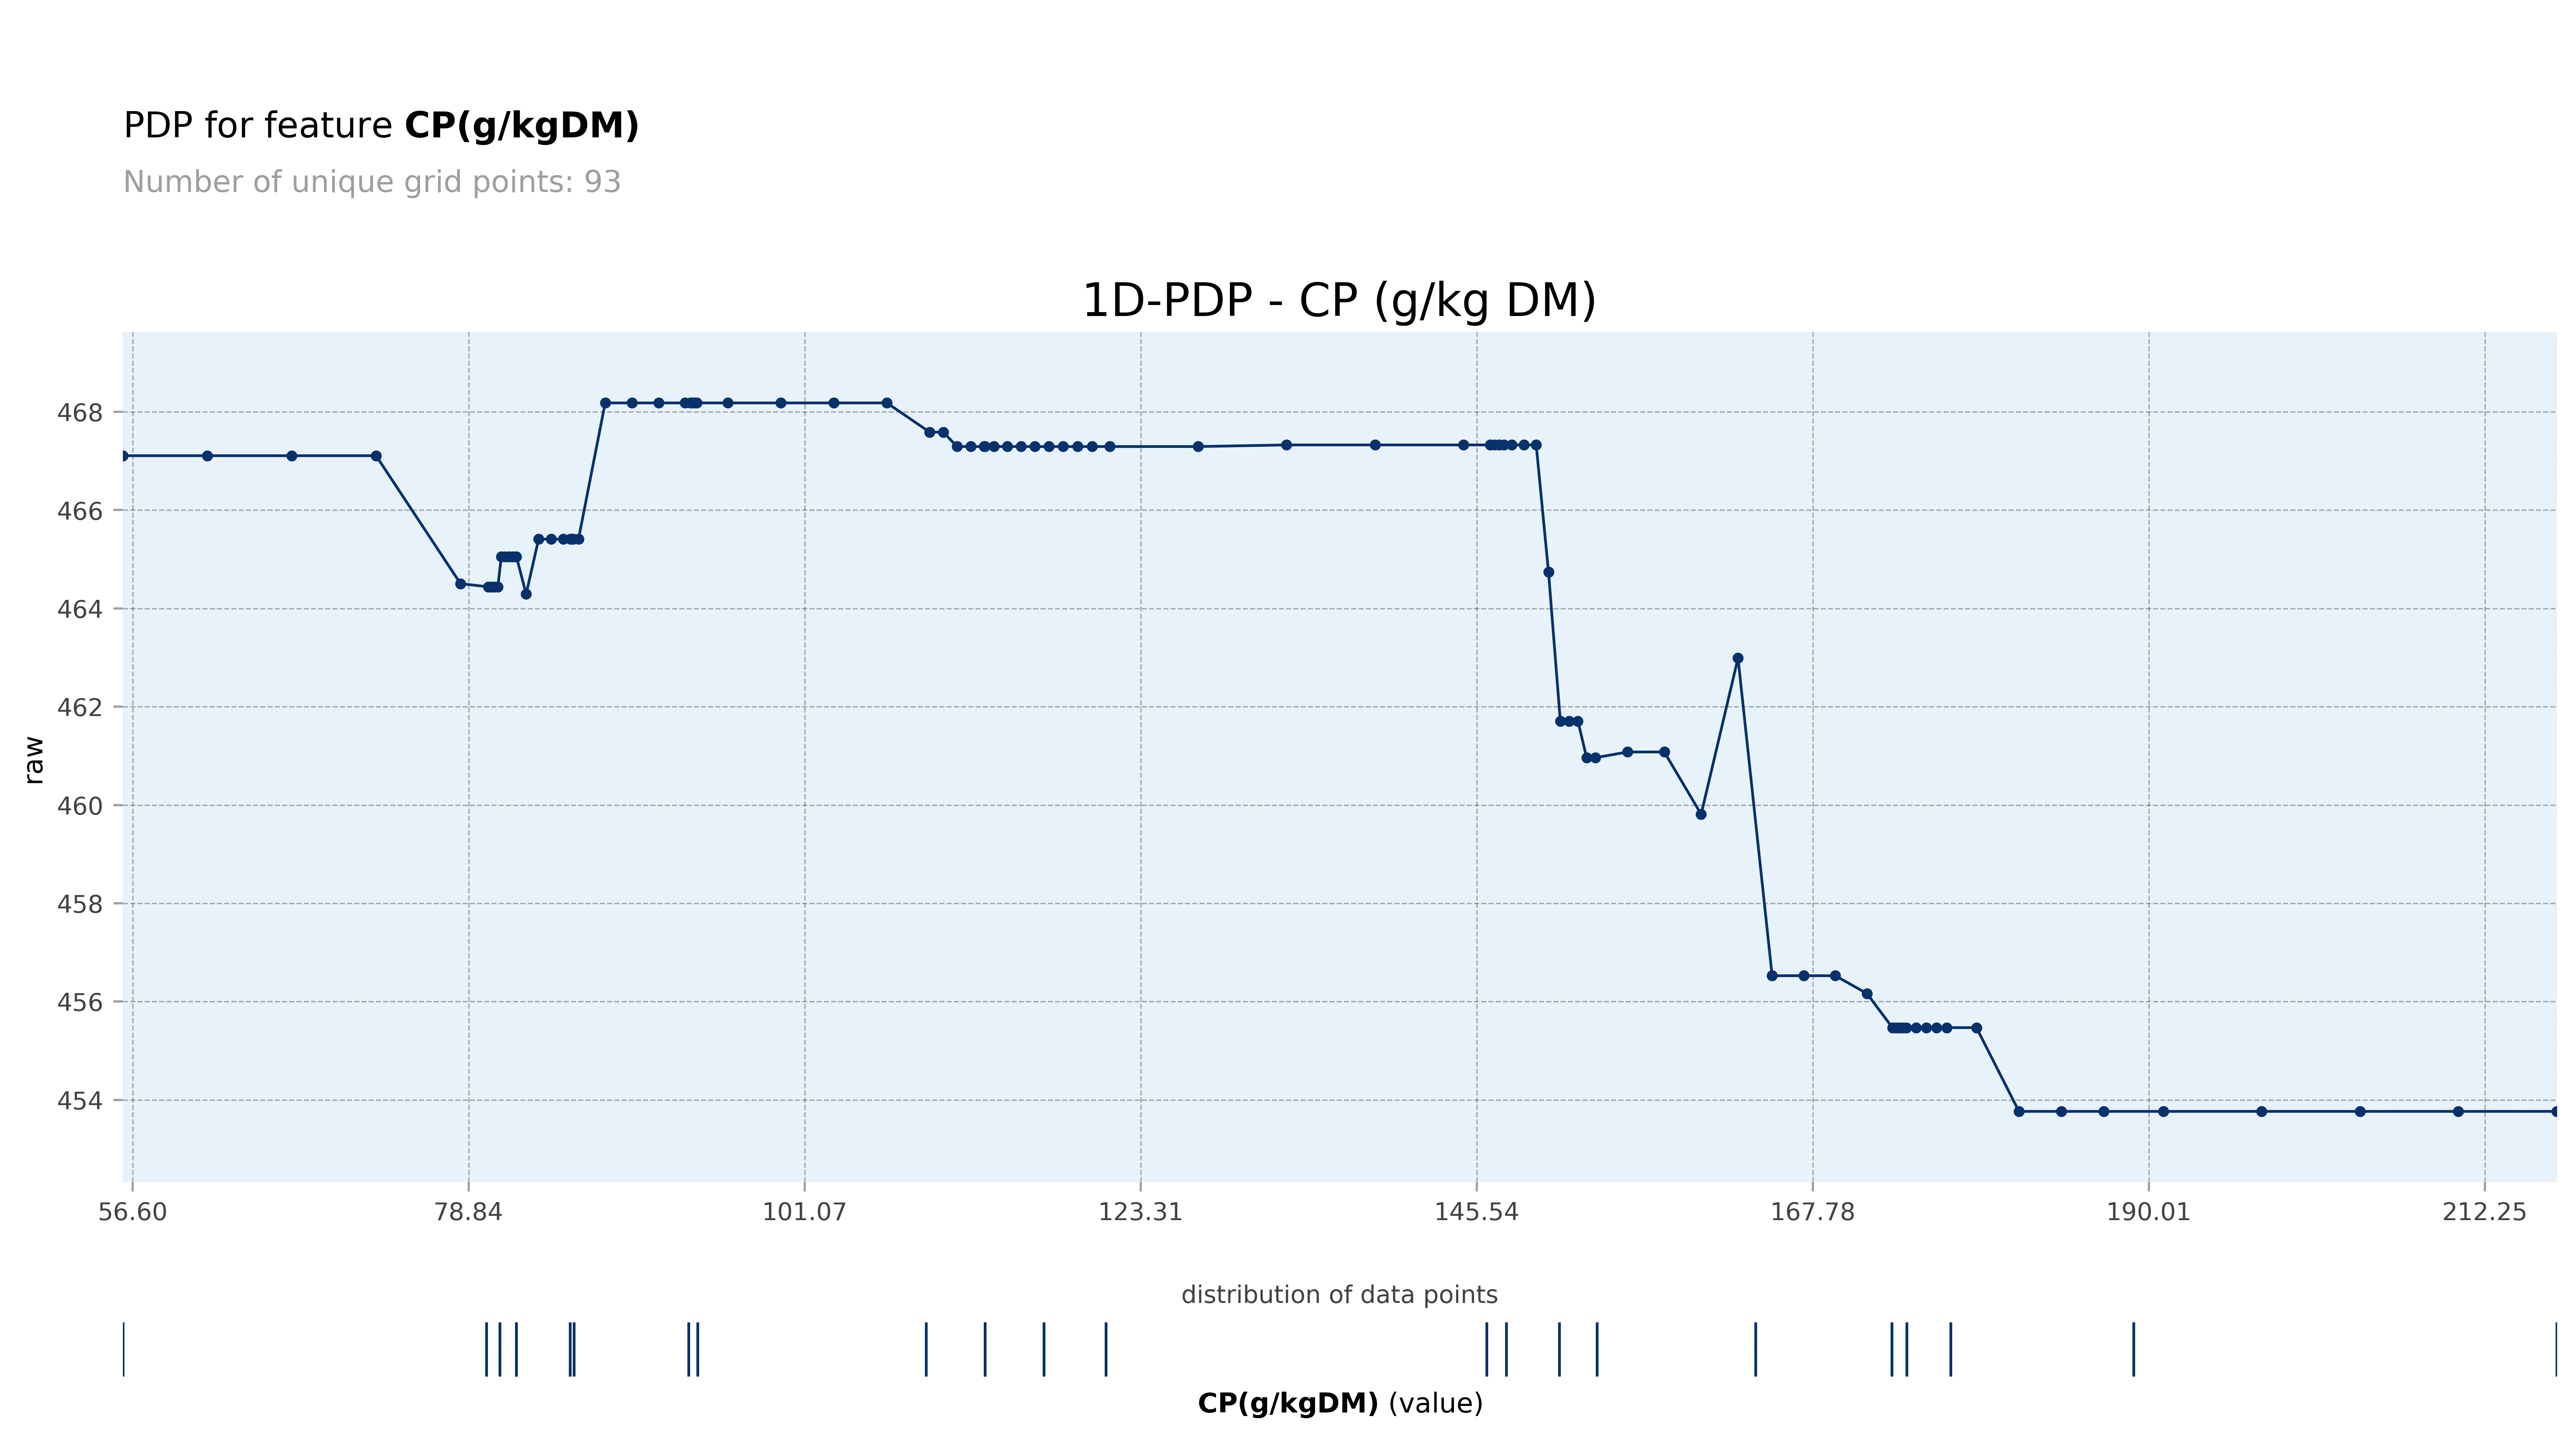Click the rightmost rug mark in the distribution
The width and height of the screenshot is (2576, 1438).
coord(2555,1349)
